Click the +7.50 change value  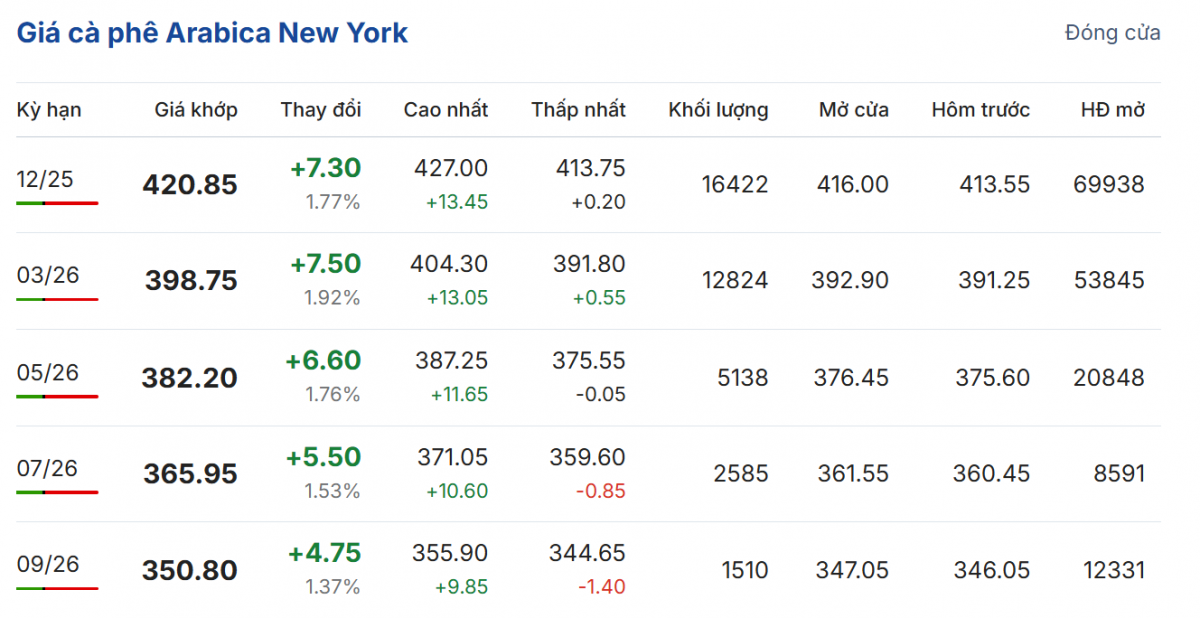(325, 264)
